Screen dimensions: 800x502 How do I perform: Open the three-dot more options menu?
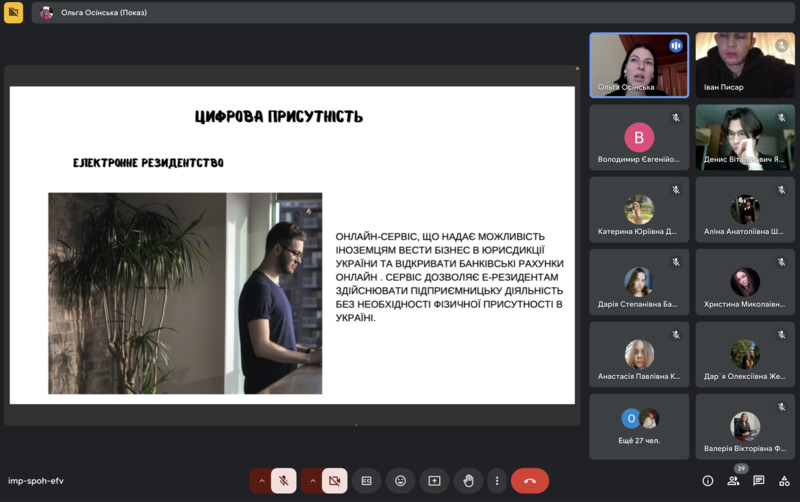[496, 481]
